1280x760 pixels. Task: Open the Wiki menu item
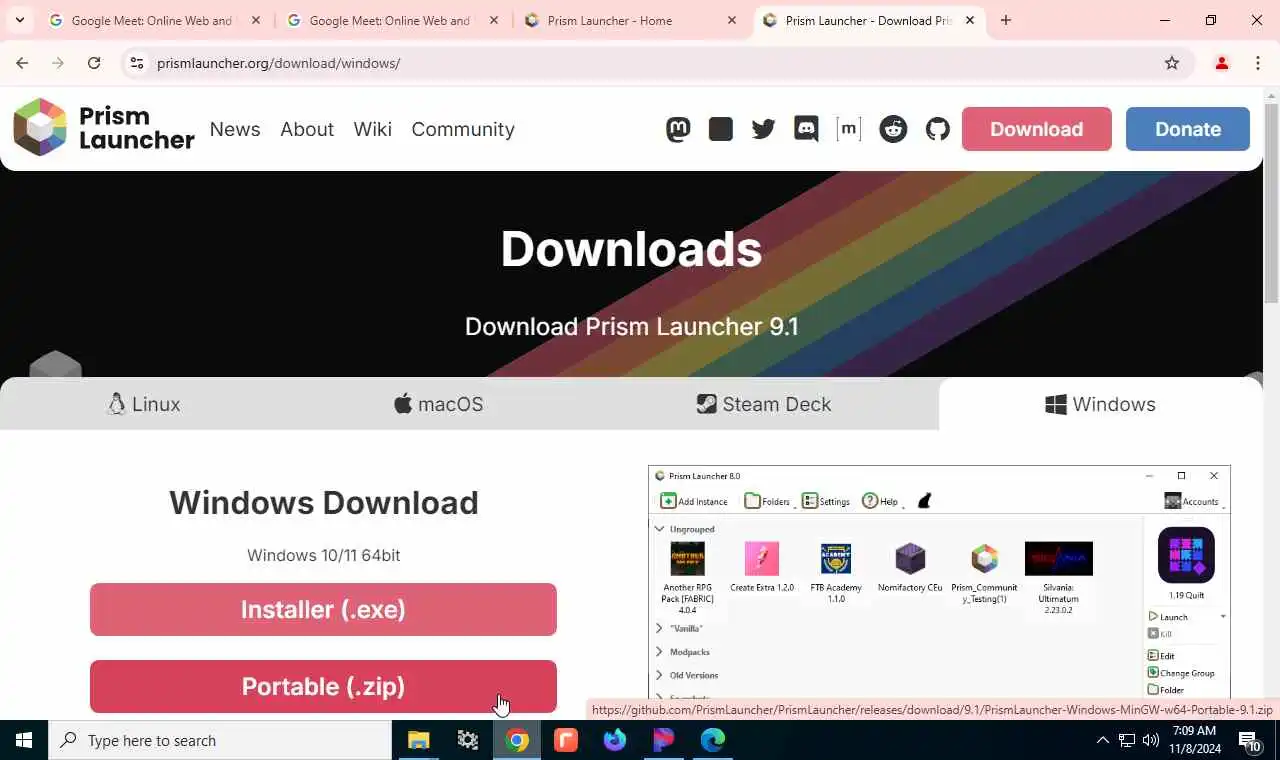coord(372,129)
